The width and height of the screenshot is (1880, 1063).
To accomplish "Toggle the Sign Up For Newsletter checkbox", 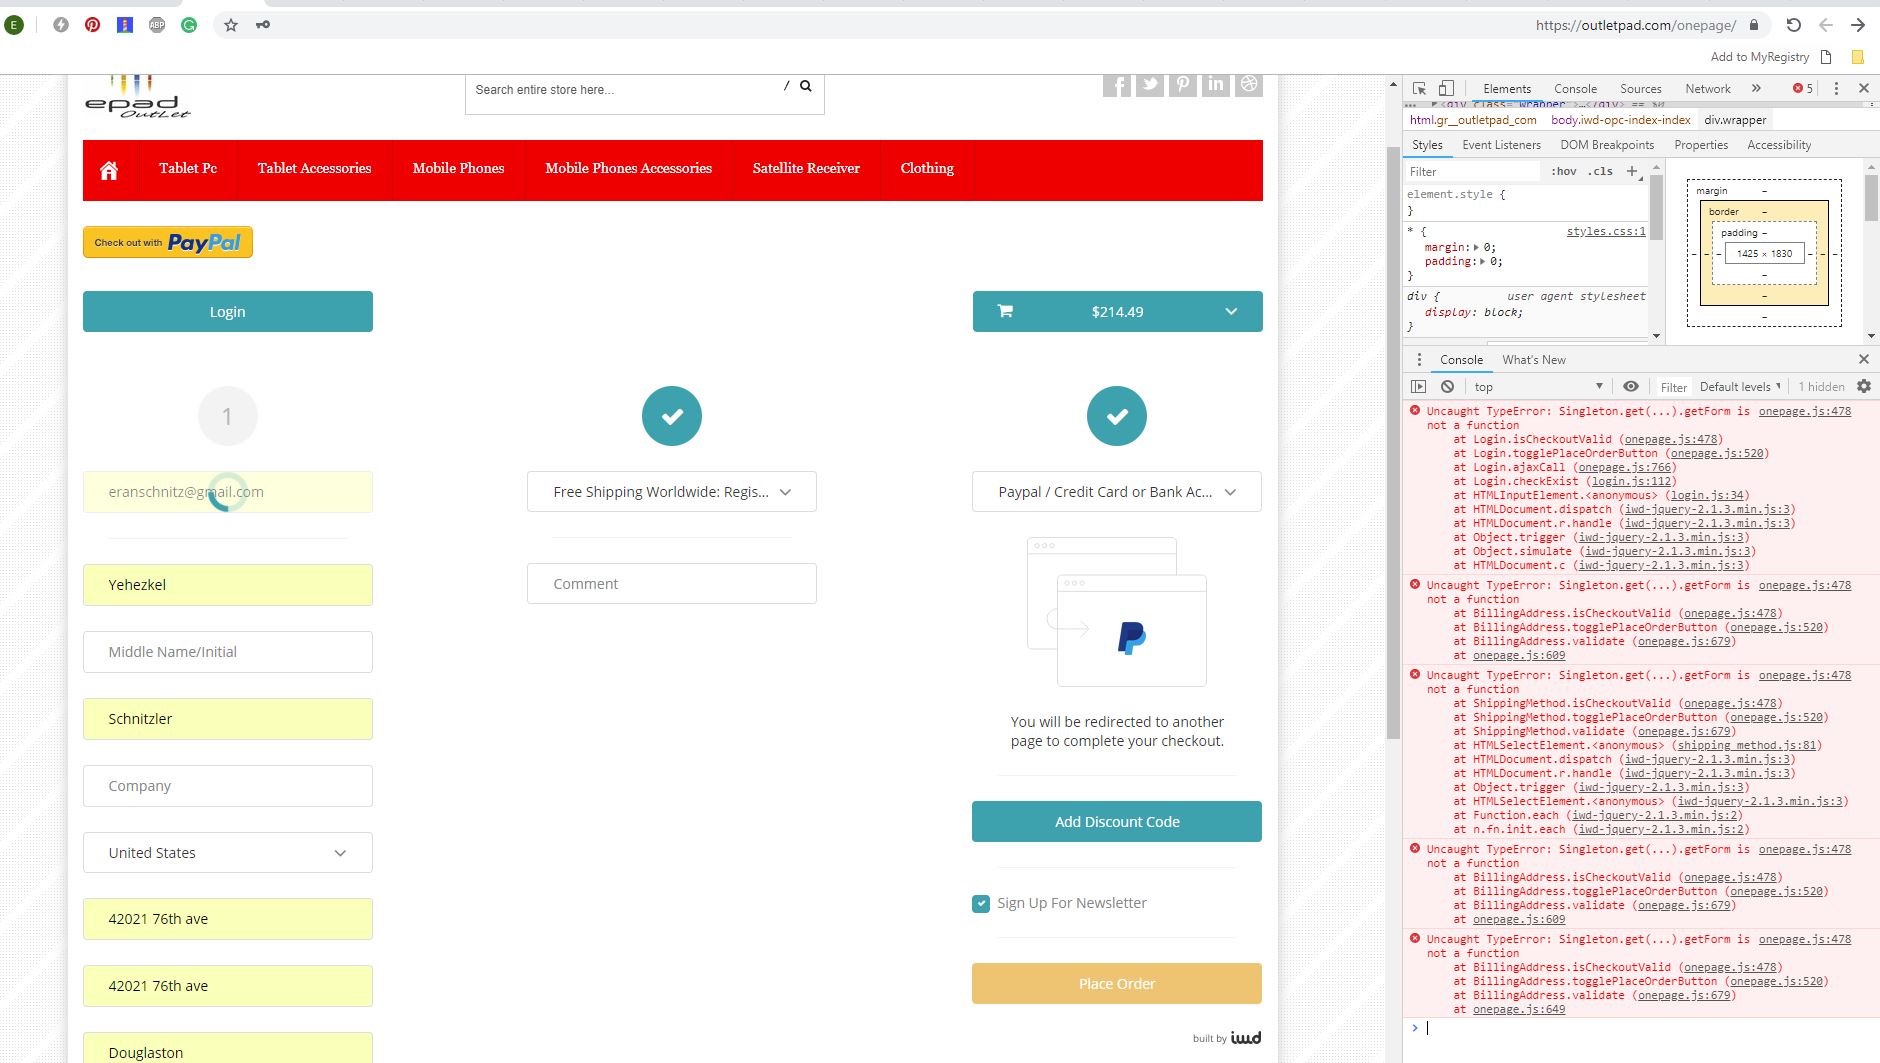I will click(x=980, y=903).
